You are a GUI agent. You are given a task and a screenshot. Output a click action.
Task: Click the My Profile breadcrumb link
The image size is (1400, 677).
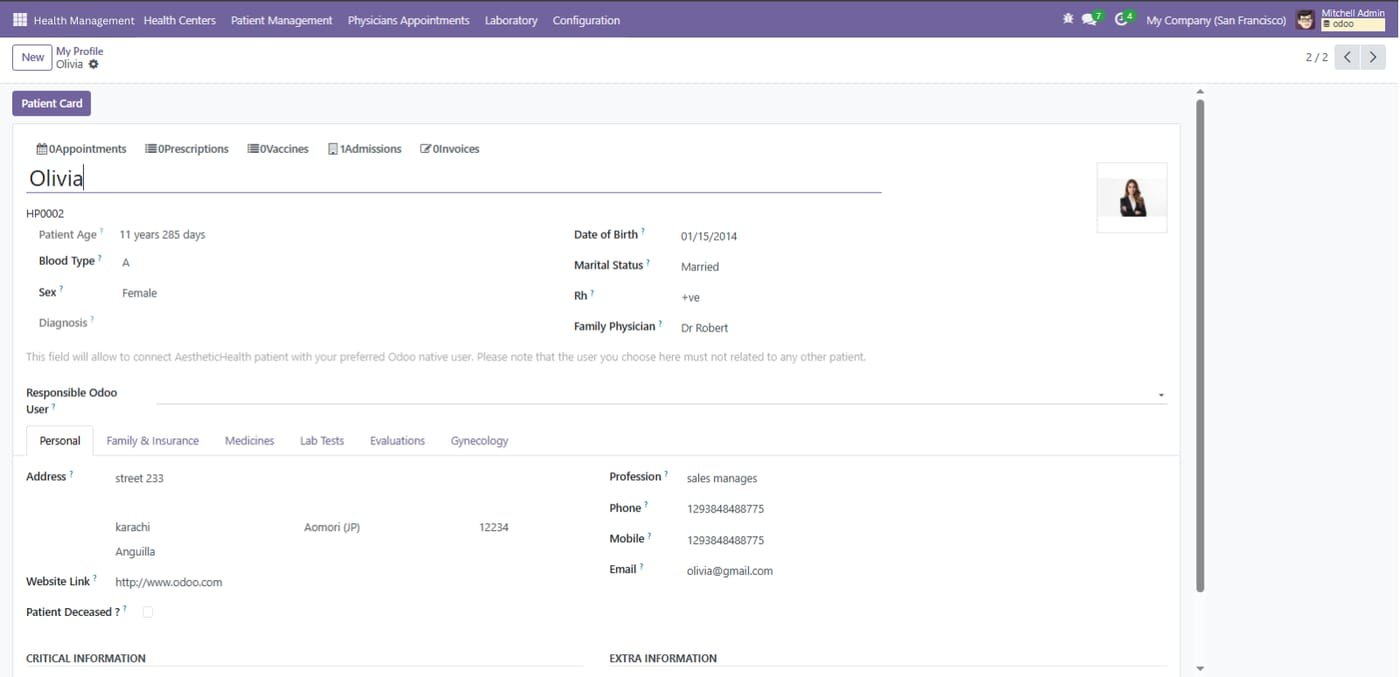[x=80, y=51]
